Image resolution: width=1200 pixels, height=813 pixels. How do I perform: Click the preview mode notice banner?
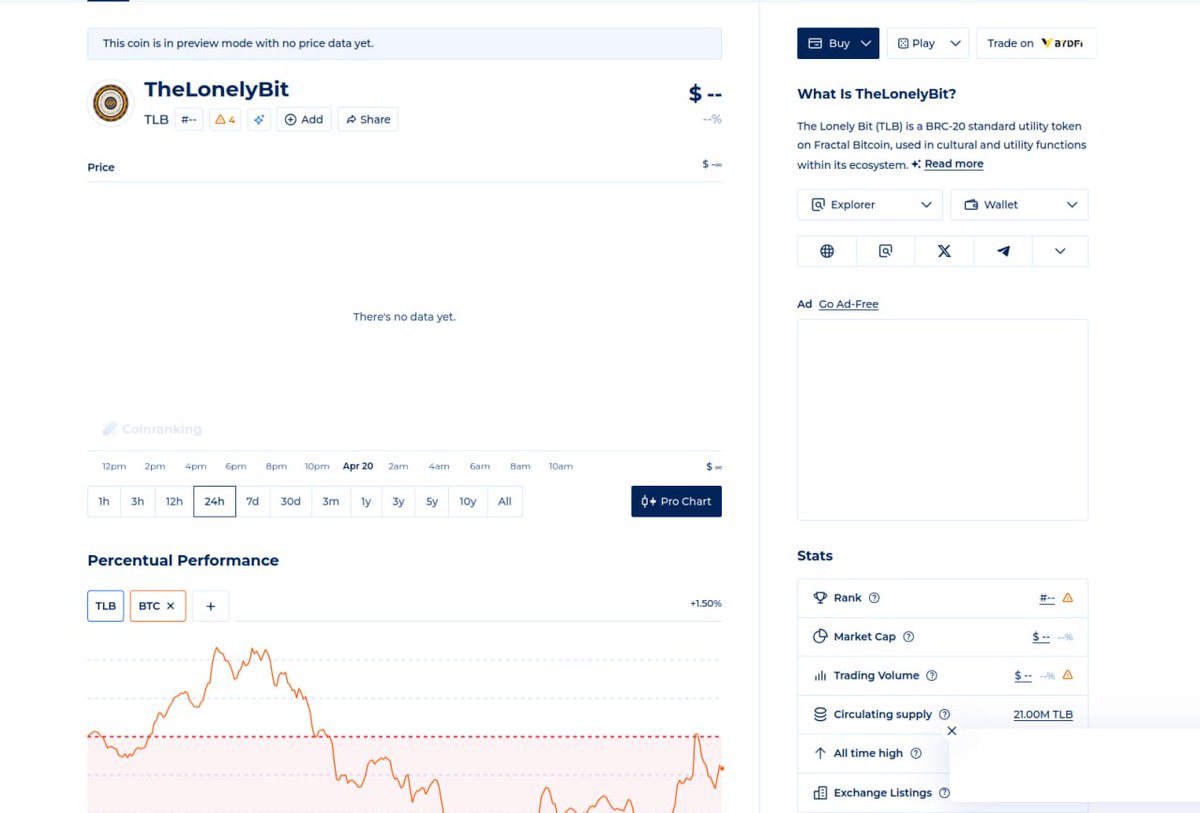click(x=404, y=43)
